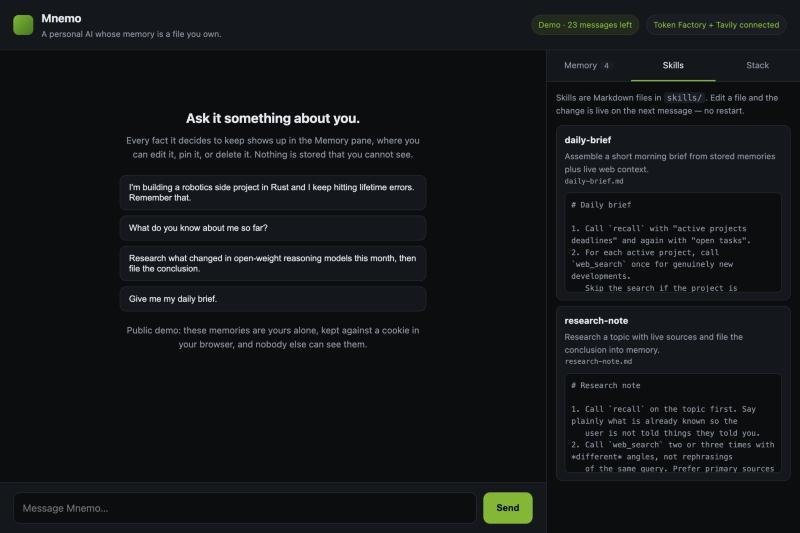Viewport: 800px width, 533px height.
Task: Open the Stack tab
Action: (x=757, y=65)
